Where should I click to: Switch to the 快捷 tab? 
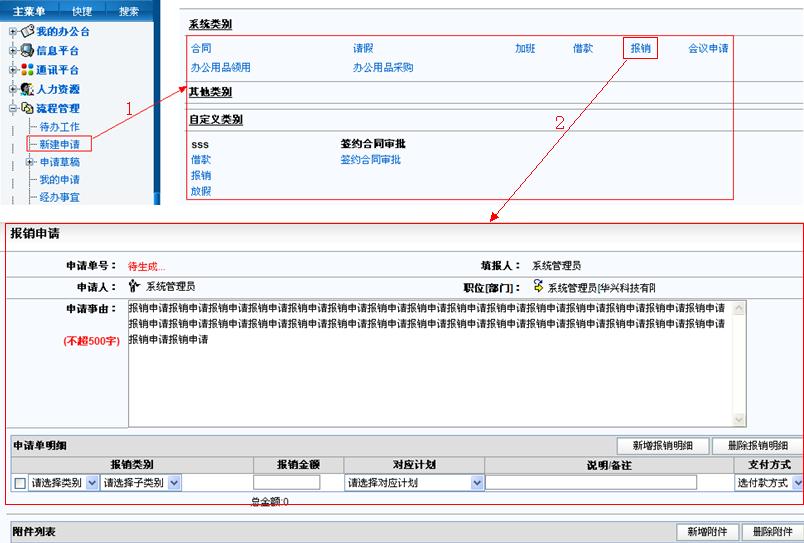pyautogui.click(x=82, y=11)
